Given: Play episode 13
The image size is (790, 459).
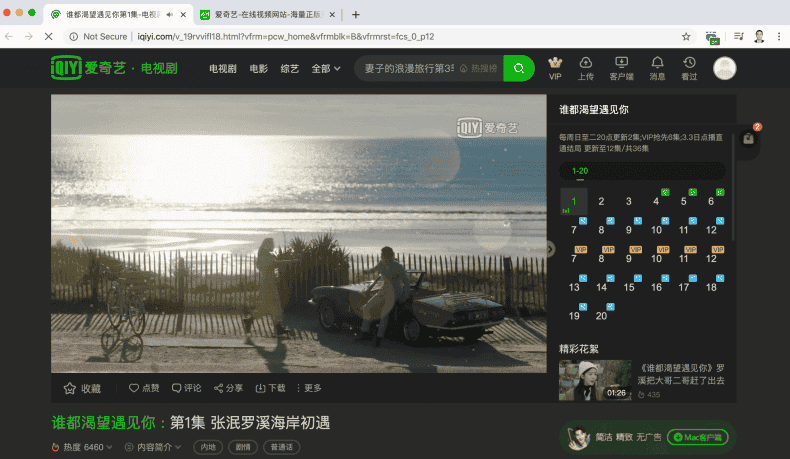Looking at the screenshot, I should (x=574, y=287).
